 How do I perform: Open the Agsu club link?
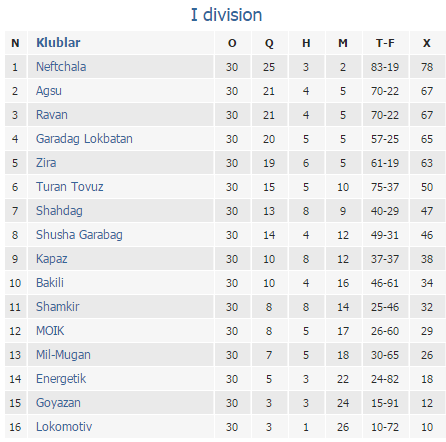click(x=49, y=91)
